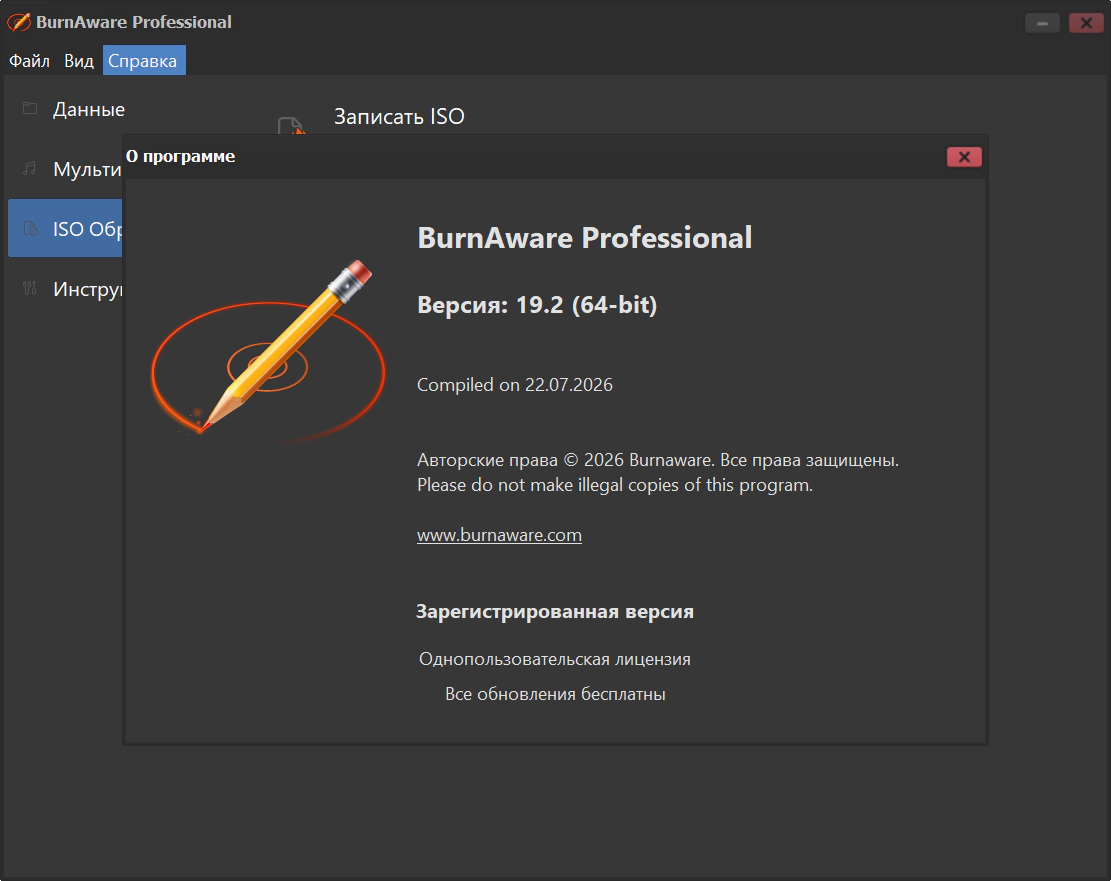Click the BurnAware Professional dialog heading

[x=585, y=237]
